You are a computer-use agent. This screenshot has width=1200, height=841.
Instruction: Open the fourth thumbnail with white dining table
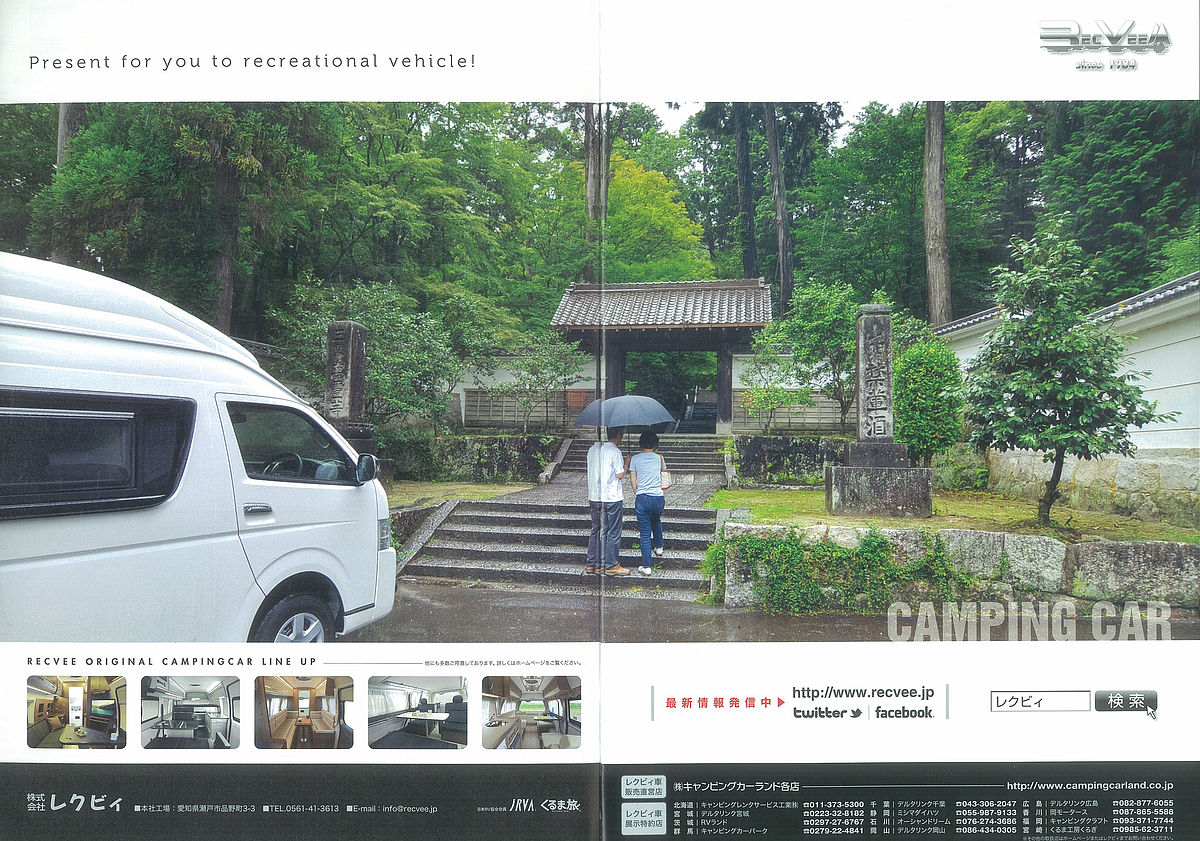(x=417, y=712)
